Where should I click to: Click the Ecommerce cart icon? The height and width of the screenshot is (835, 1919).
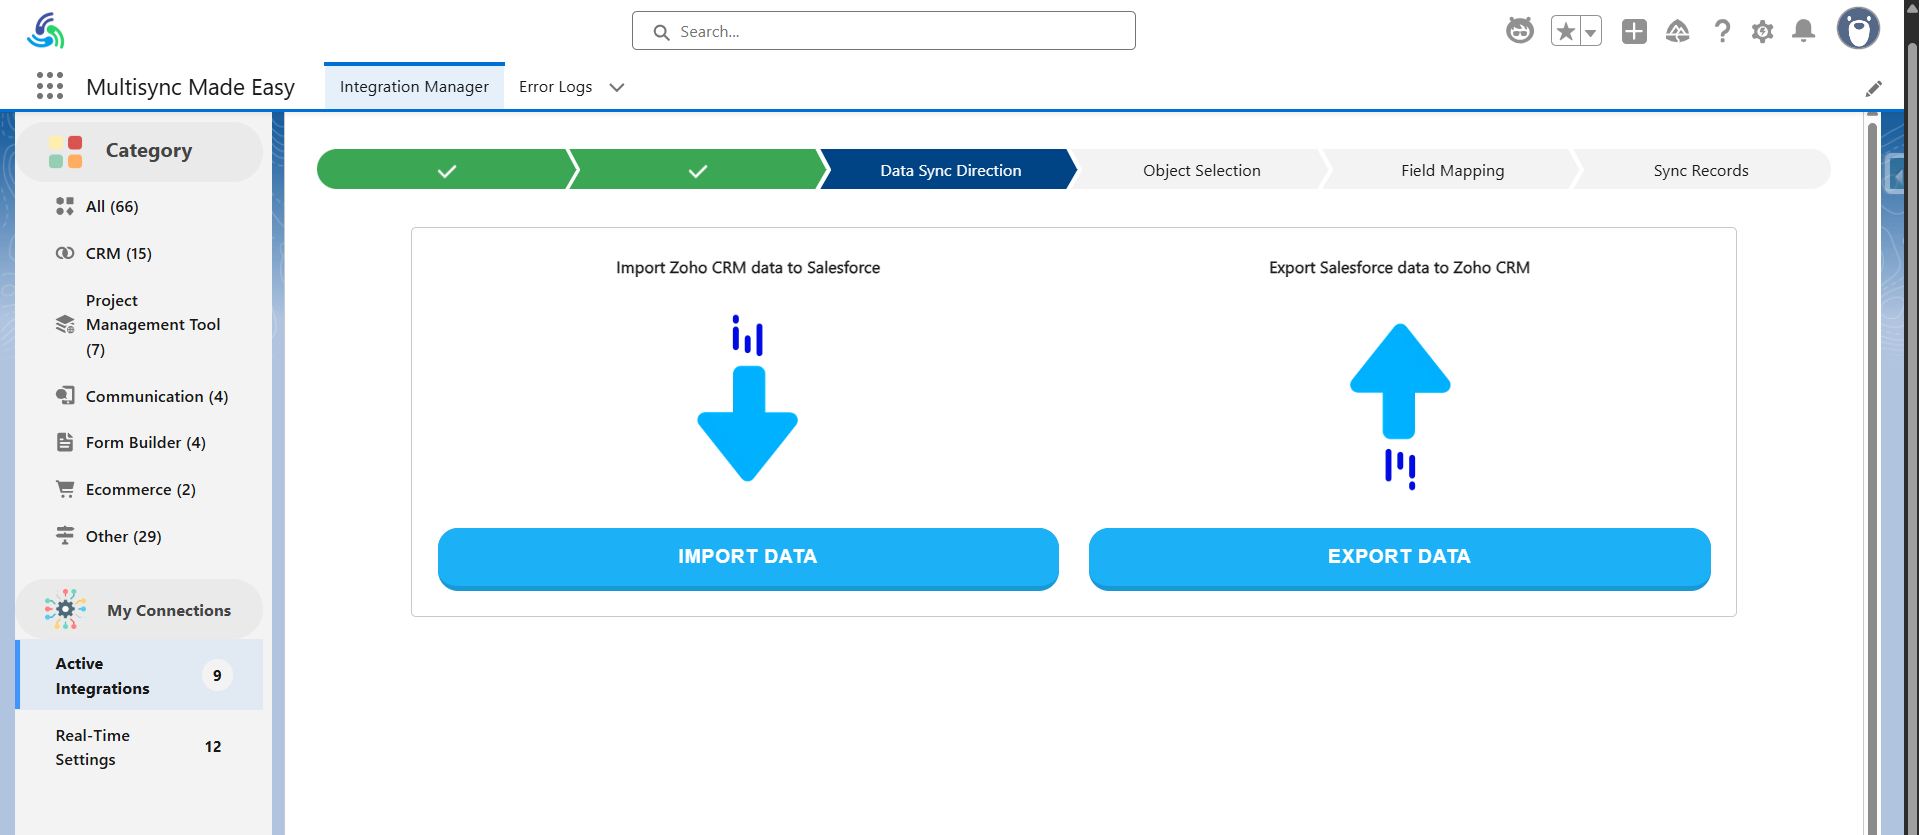click(65, 489)
